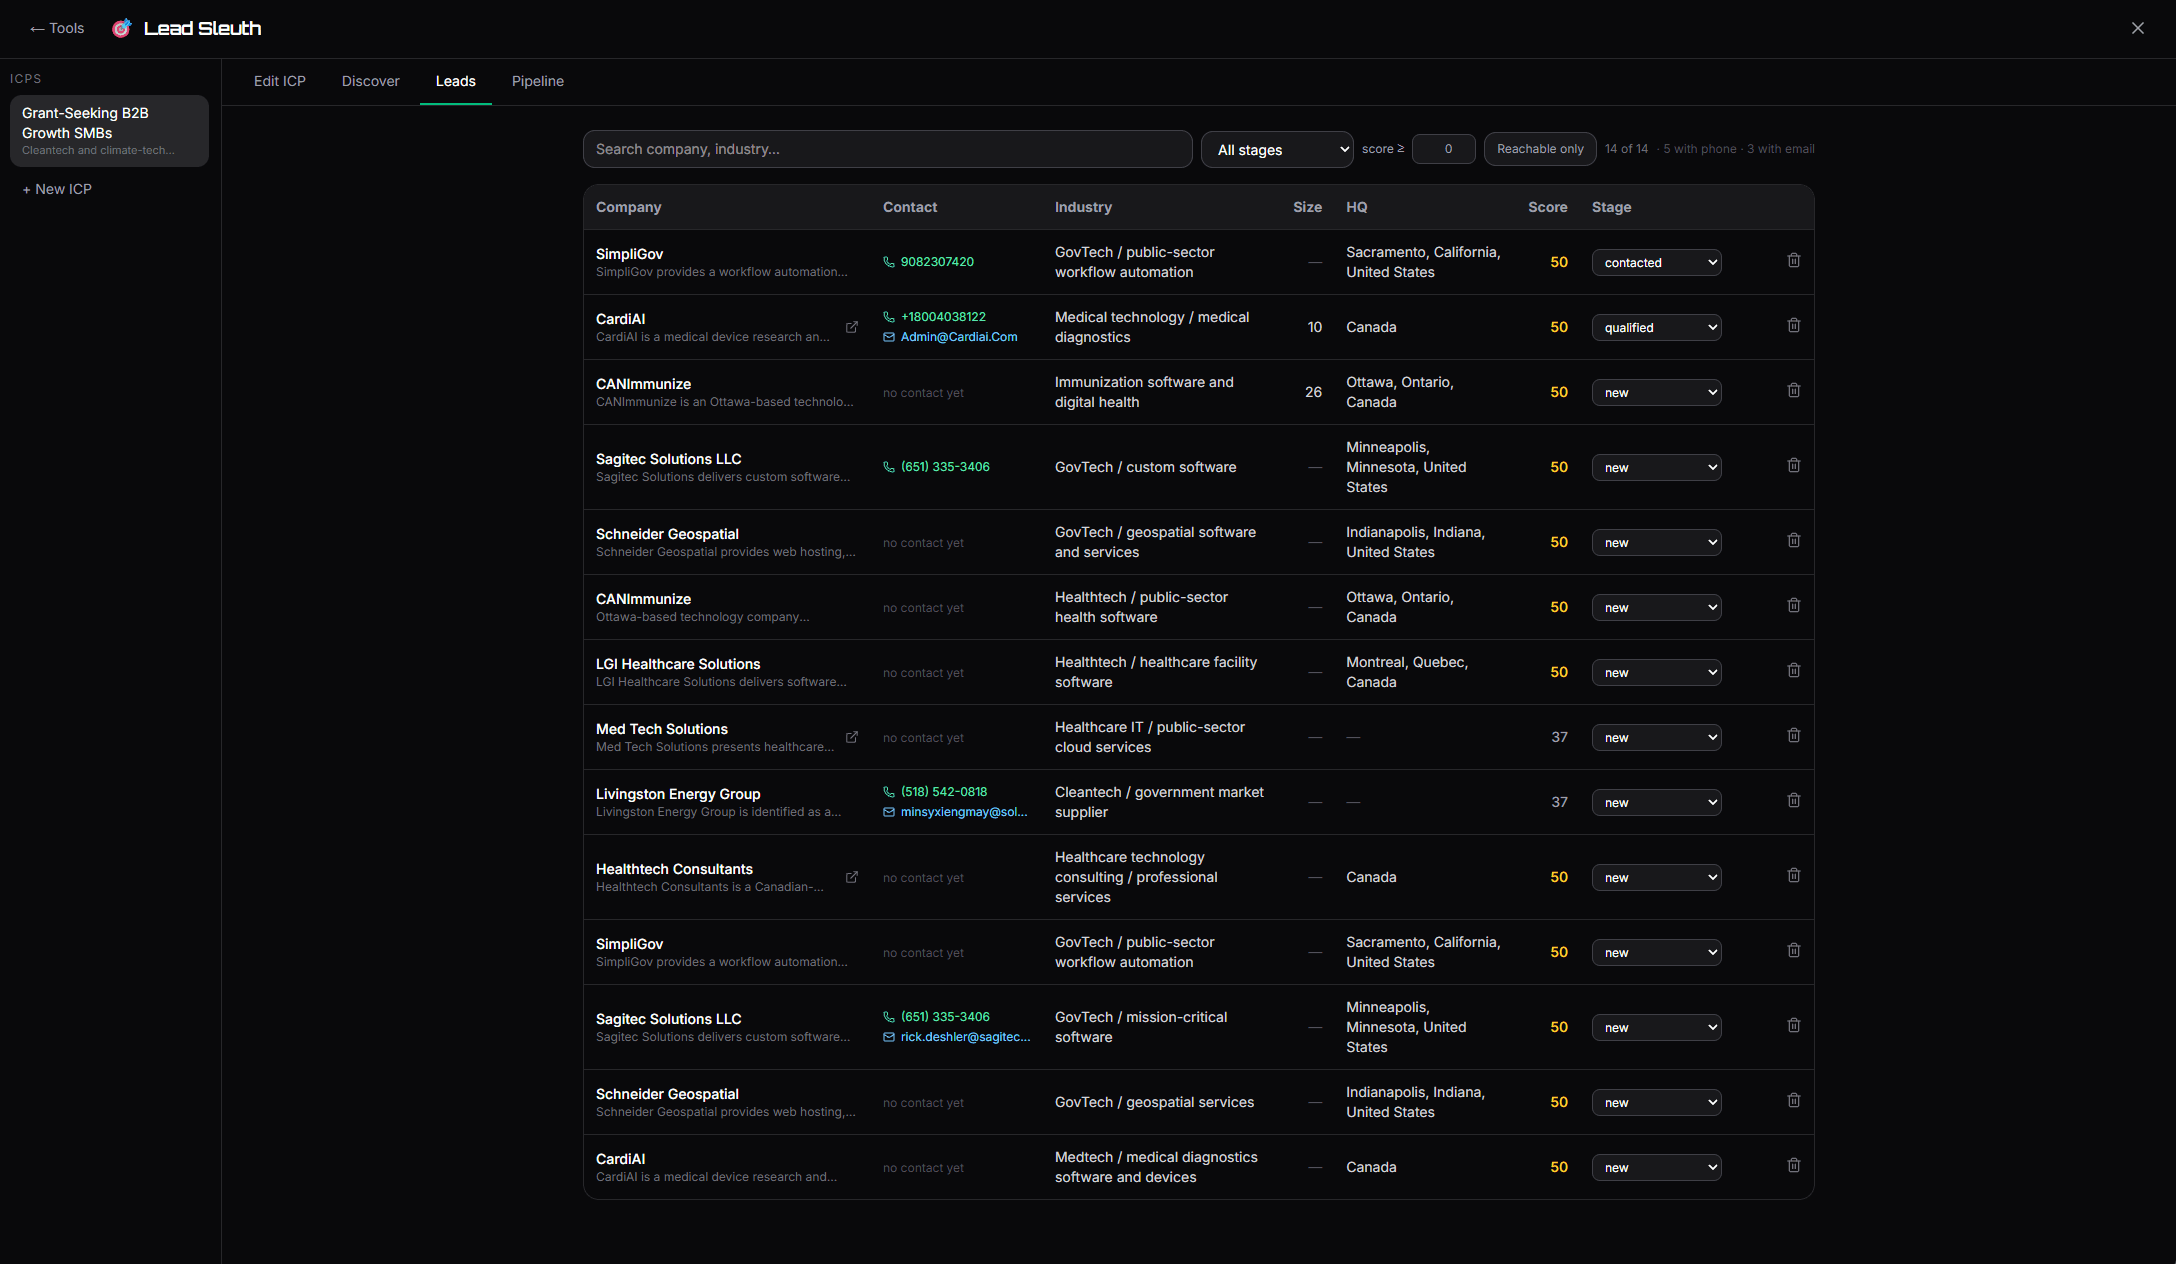Open stage dropdown for Schneider 'geospatial services' row
The image size is (2176, 1264).
tap(1657, 1102)
